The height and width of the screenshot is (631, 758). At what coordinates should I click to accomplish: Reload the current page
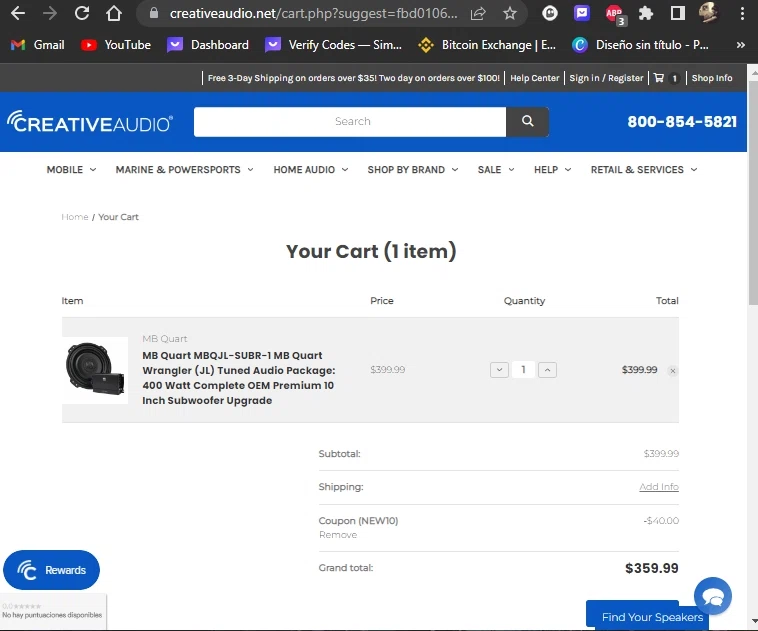[x=82, y=14]
